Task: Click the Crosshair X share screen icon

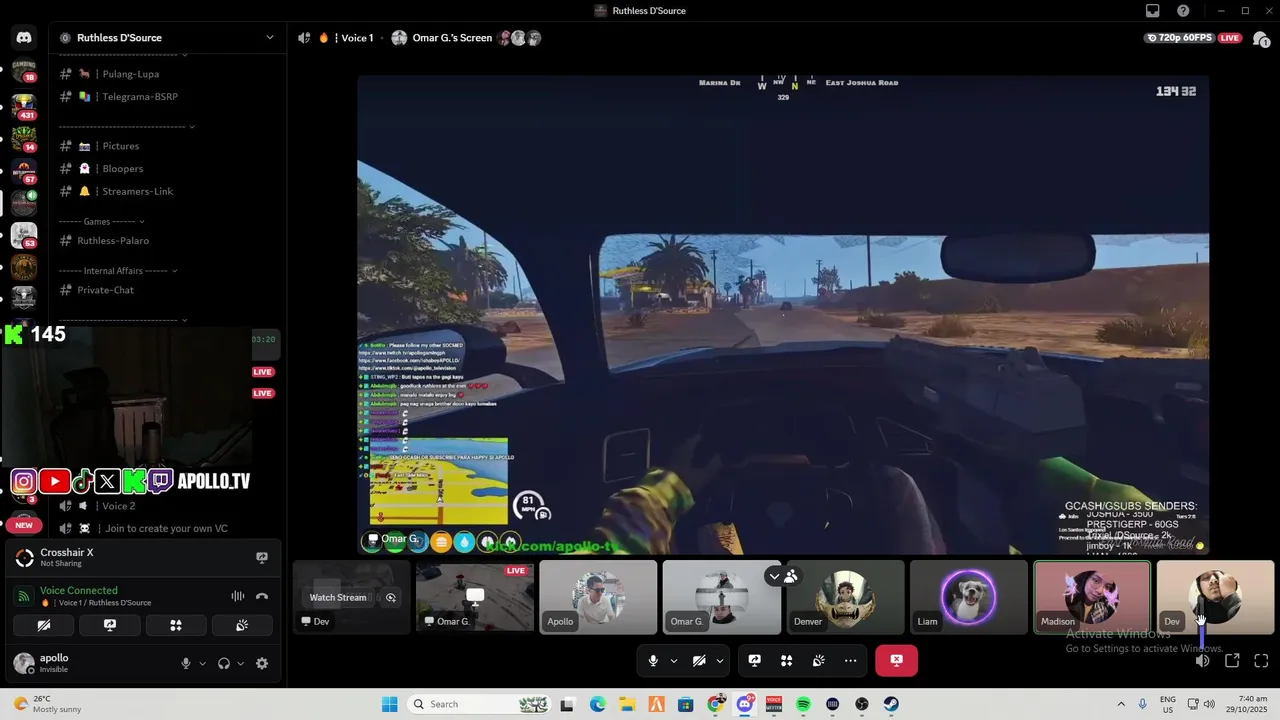Action: pyautogui.click(x=262, y=557)
